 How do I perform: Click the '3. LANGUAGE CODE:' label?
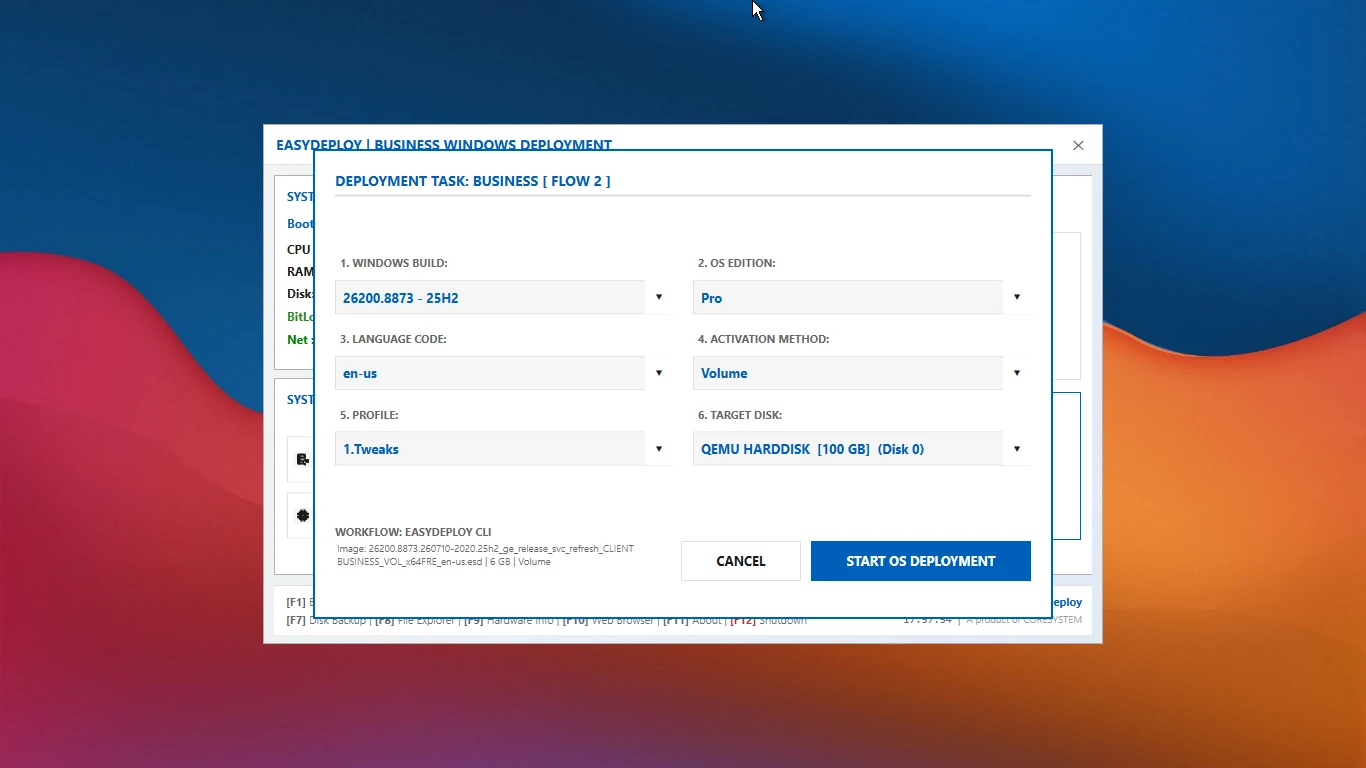(x=393, y=339)
